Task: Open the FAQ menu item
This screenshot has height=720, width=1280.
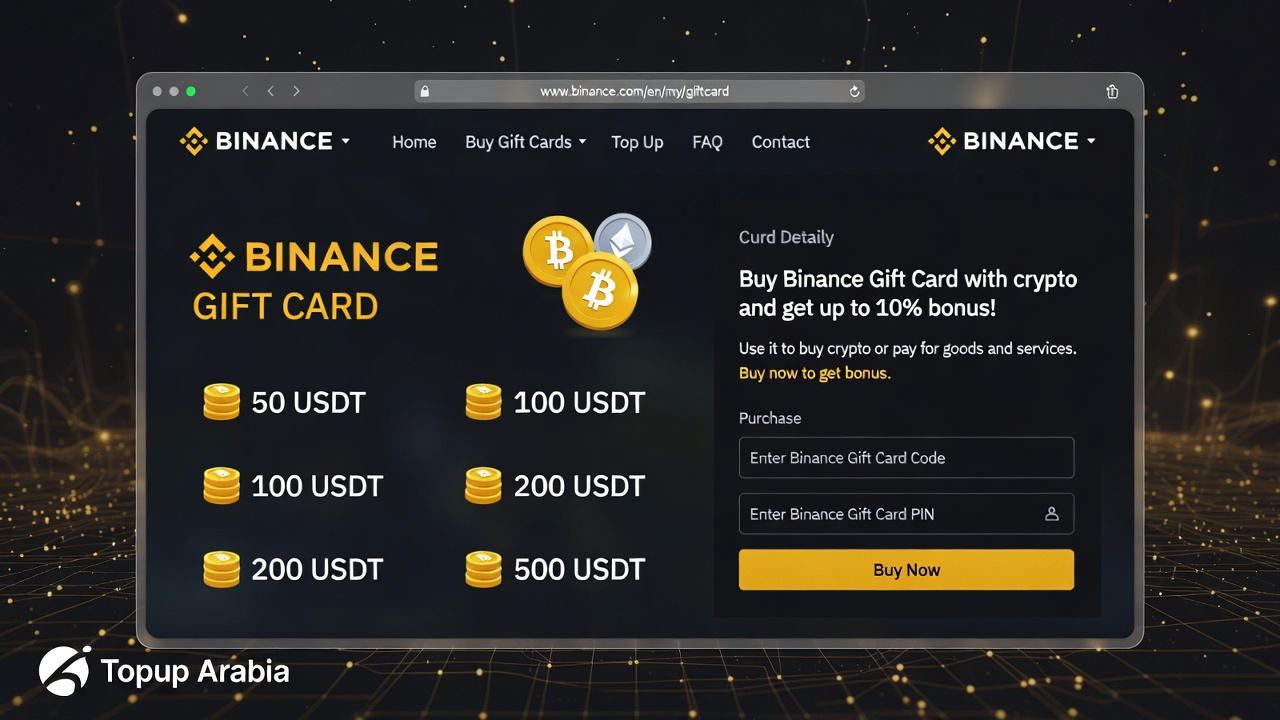Action: coord(707,142)
